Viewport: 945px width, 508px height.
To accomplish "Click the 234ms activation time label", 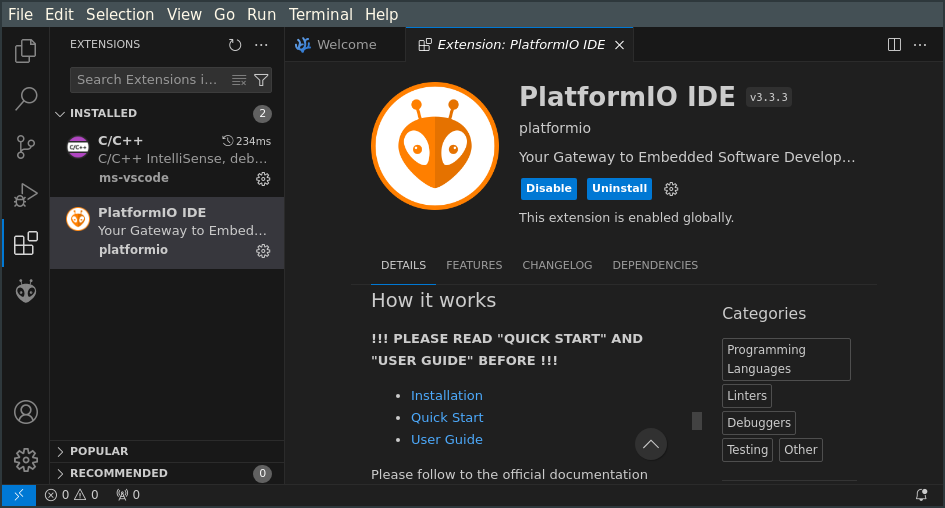I will (x=246, y=141).
